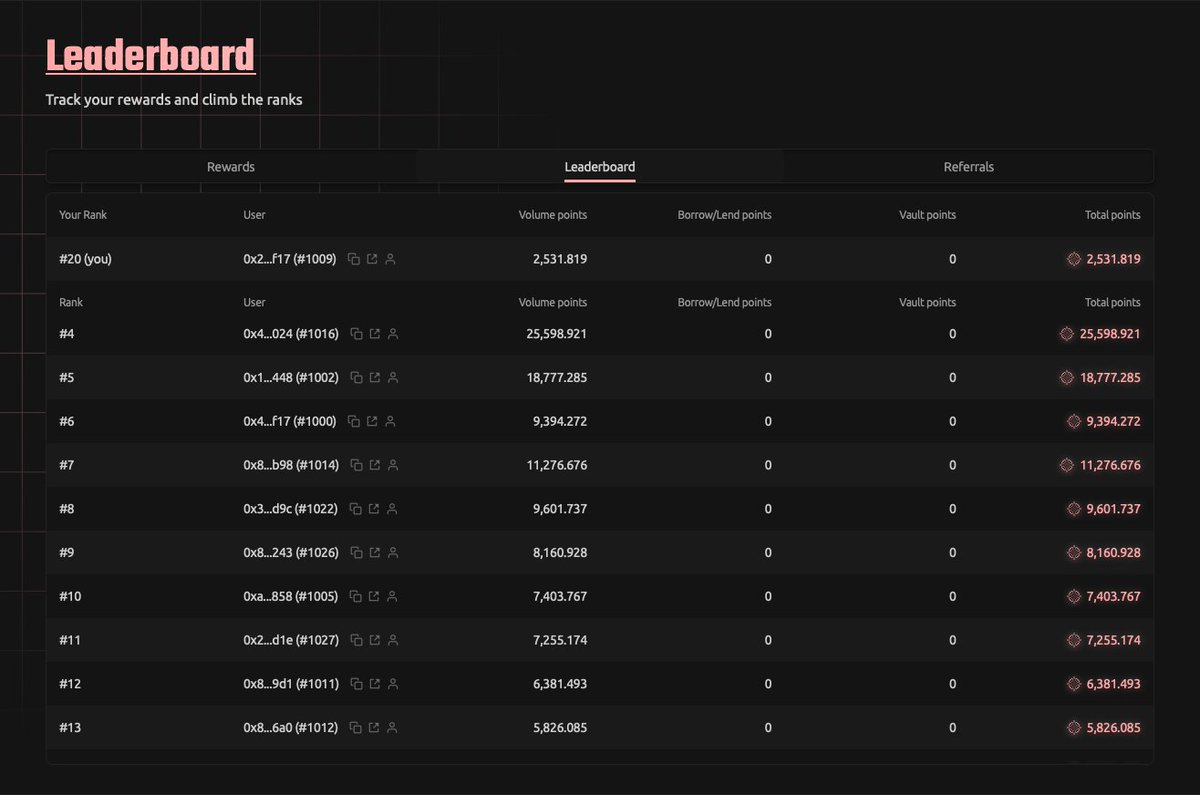Click rank '#4' cell

[67, 334]
